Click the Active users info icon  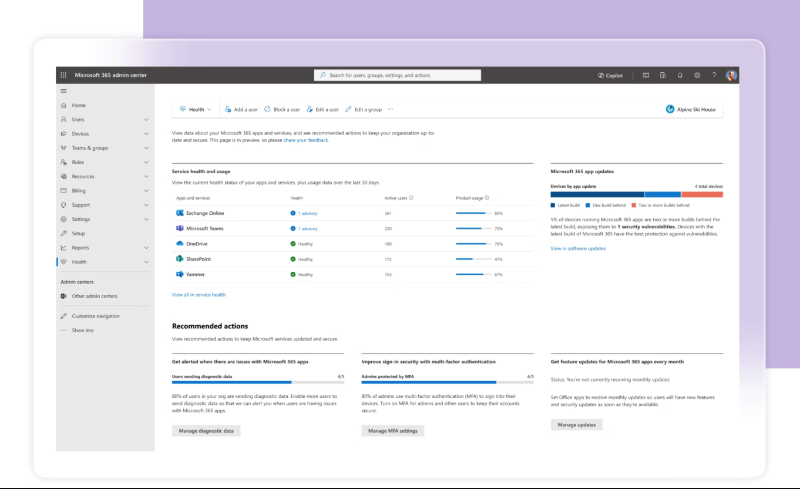412,198
